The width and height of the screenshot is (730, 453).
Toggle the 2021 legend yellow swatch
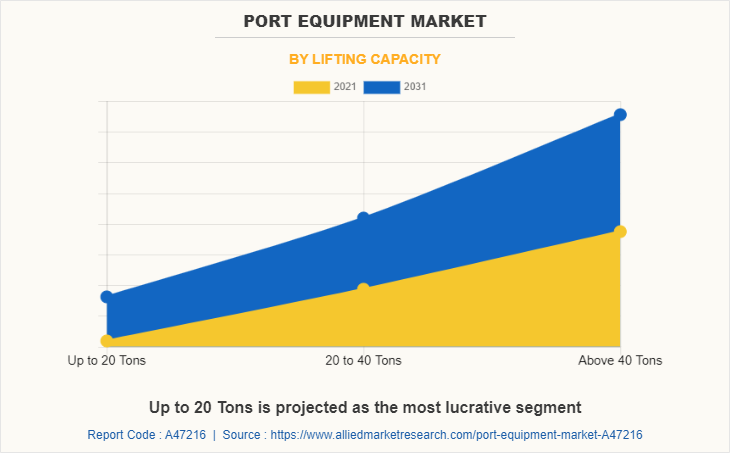point(311,87)
